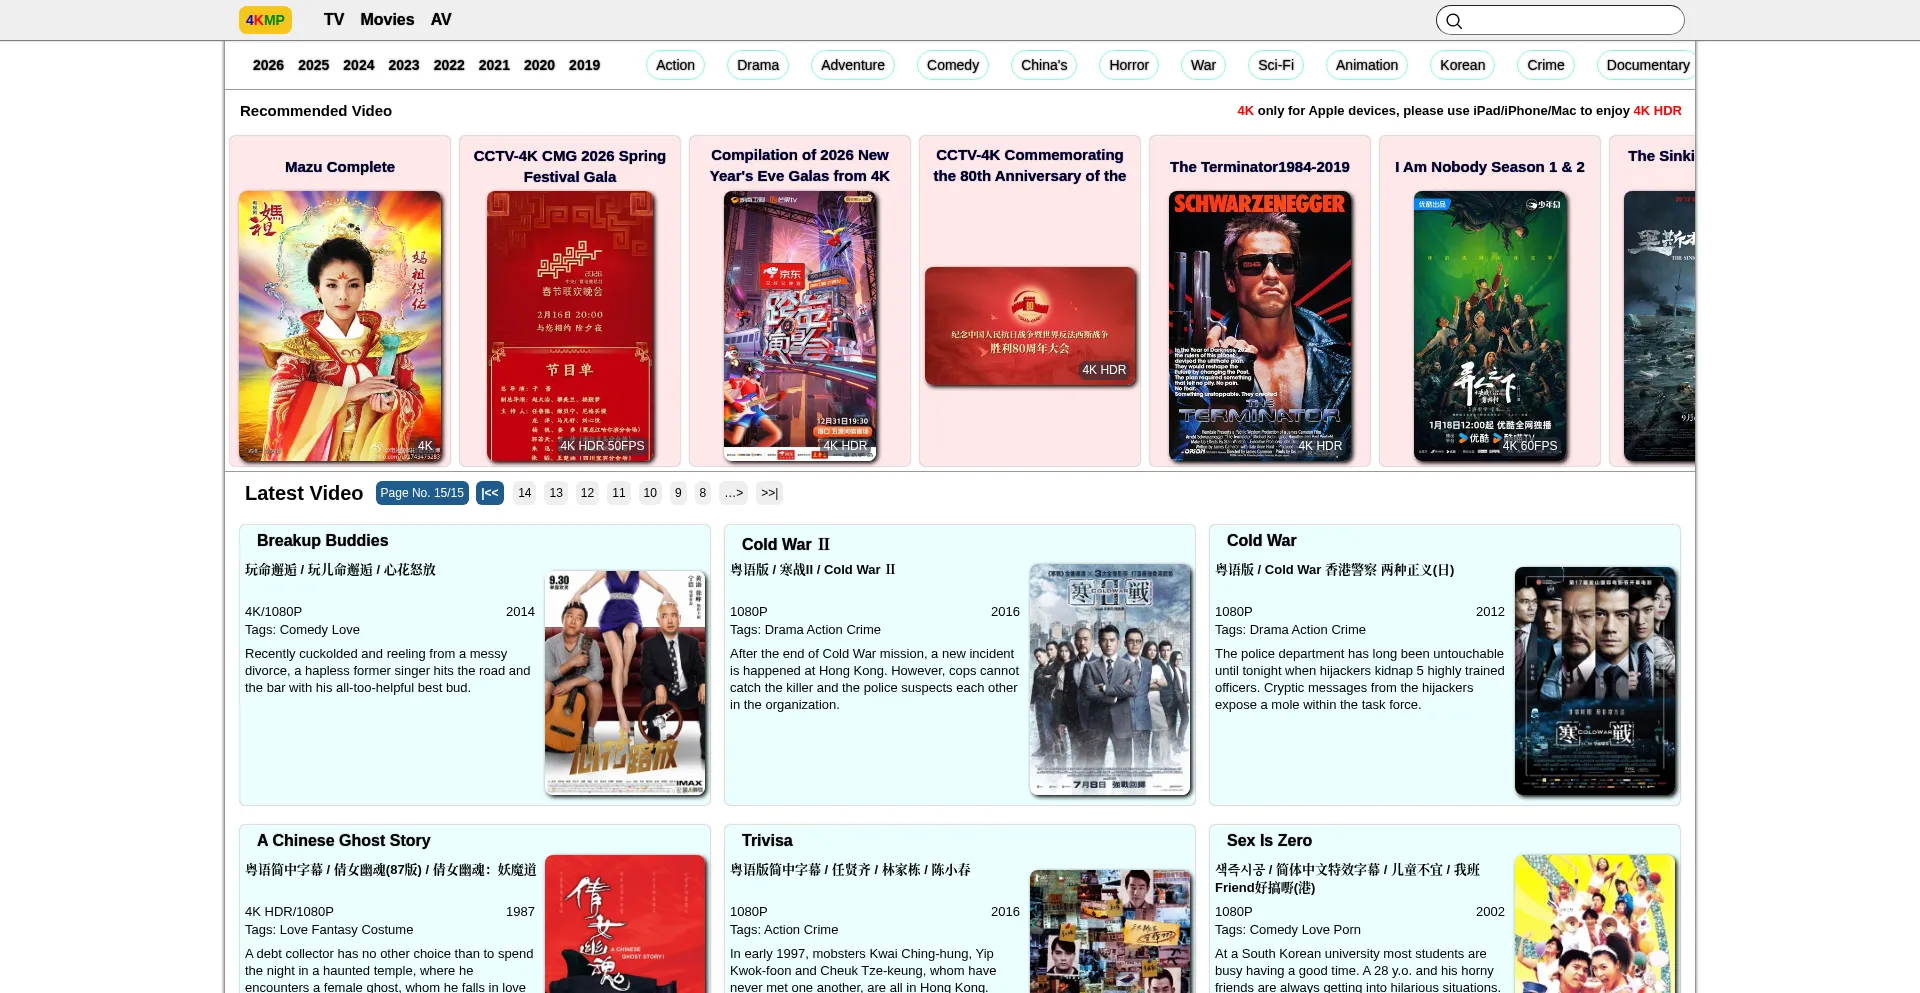This screenshot has height=993, width=1920.
Task: Go to page 12
Action: pyautogui.click(x=588, y=493)
